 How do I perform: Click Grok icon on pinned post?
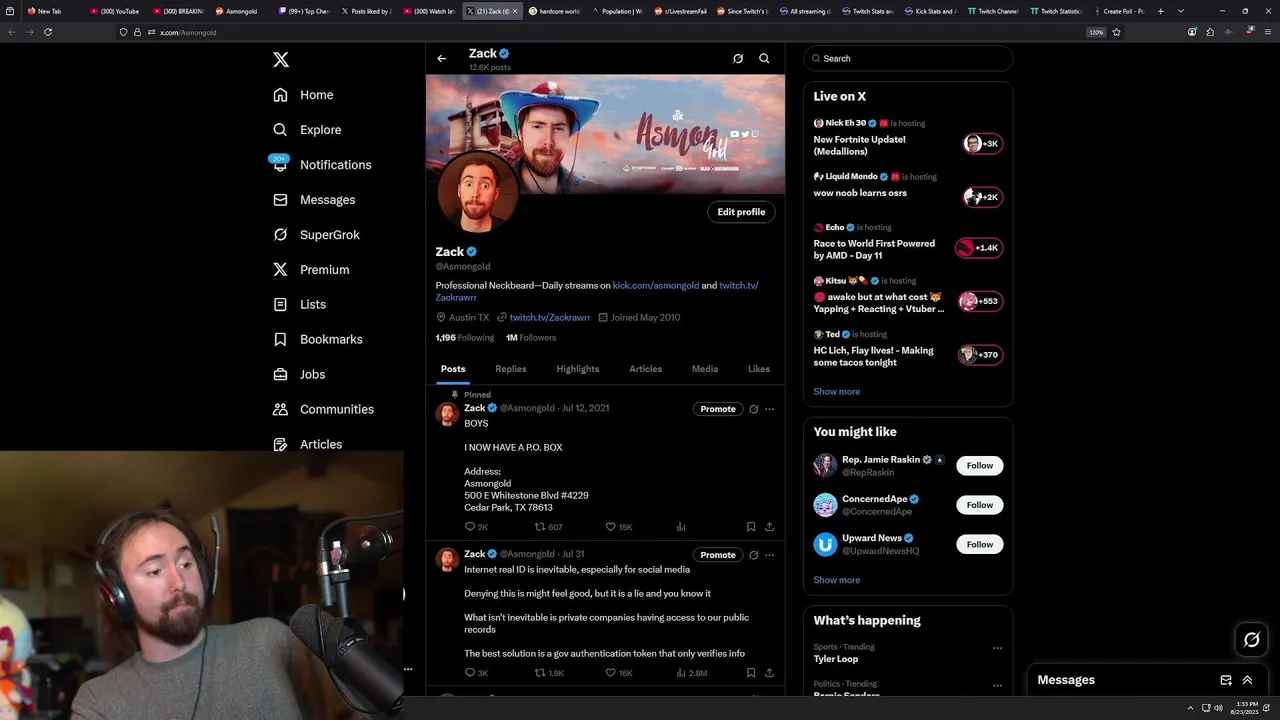pos(754,409)
